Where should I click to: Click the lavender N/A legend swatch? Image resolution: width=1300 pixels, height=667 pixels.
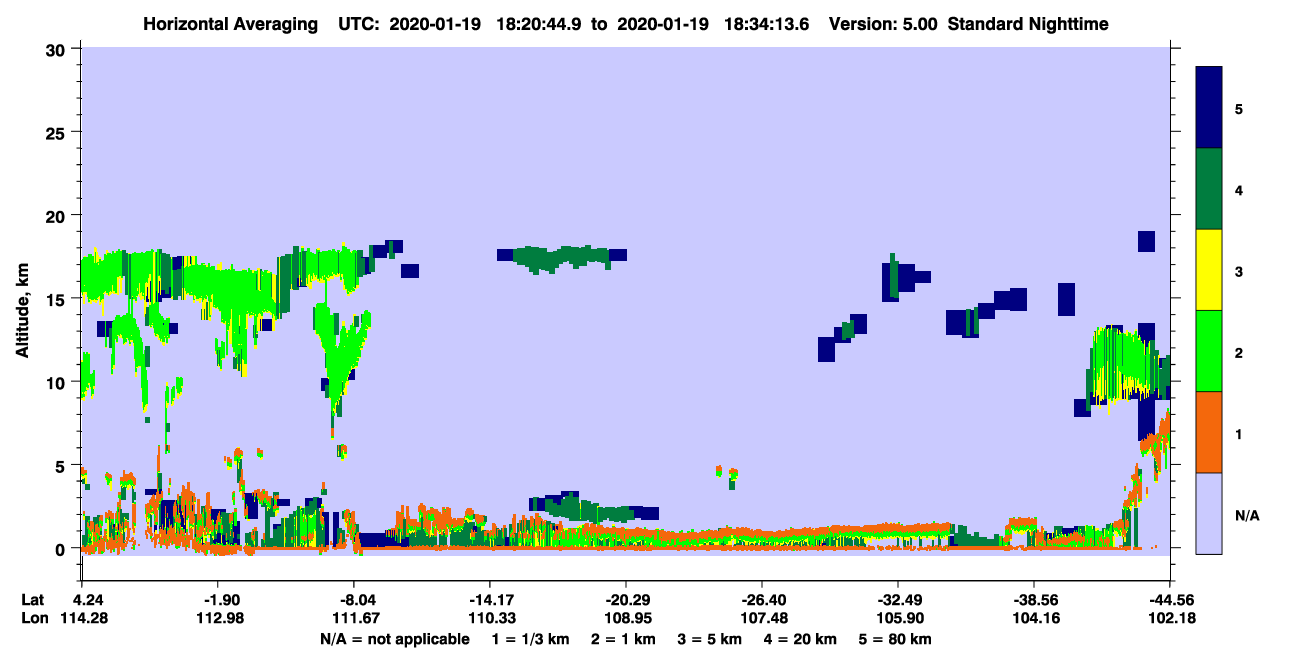tap(1209, 512)
